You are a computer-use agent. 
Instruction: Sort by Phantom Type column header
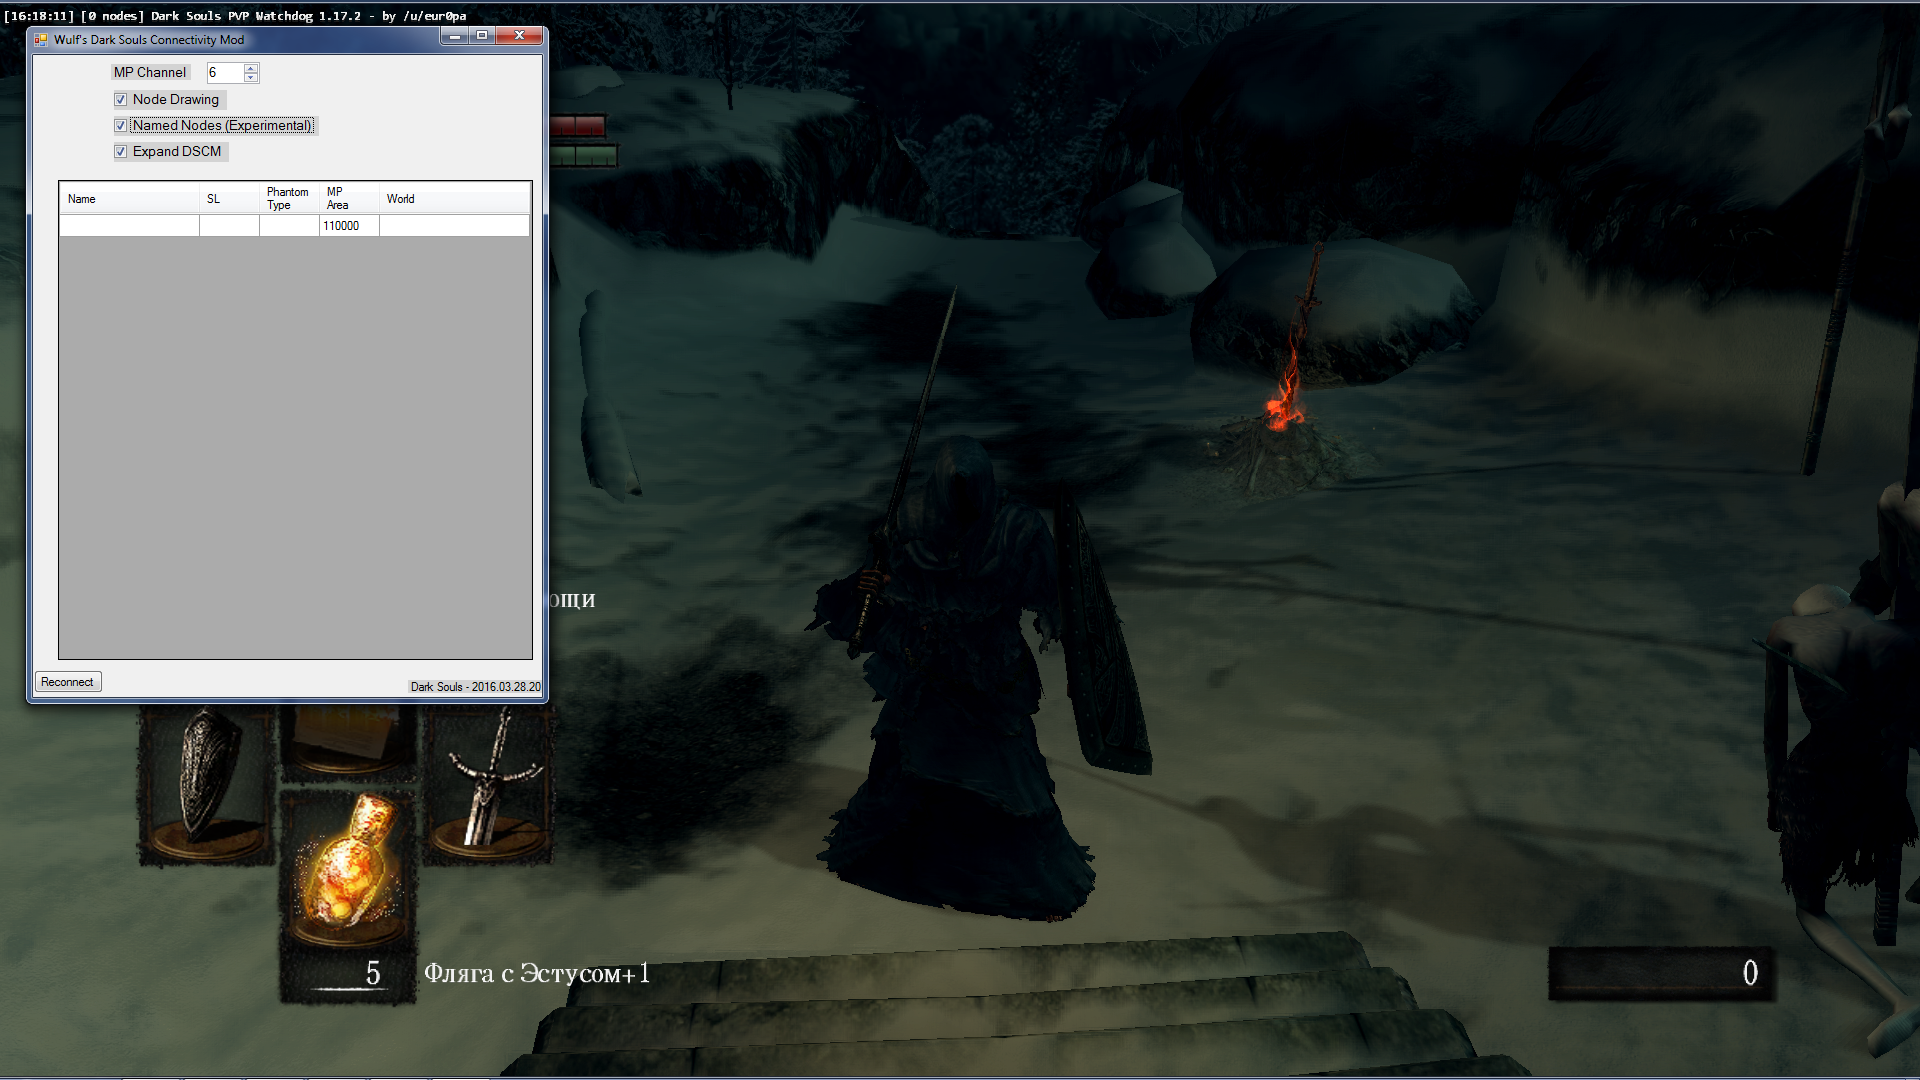(289, 198)
